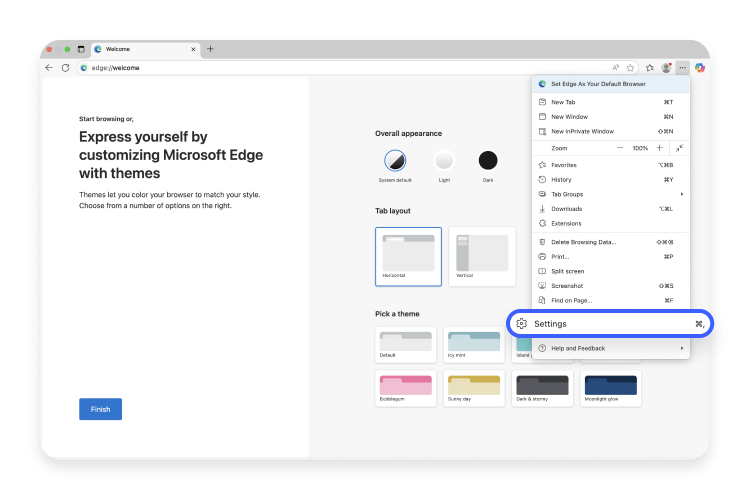Viewport: 750px width, 500px height.
Task: Enter full screen via zoom row arrows icon
Action: click(x=679, y=148)
